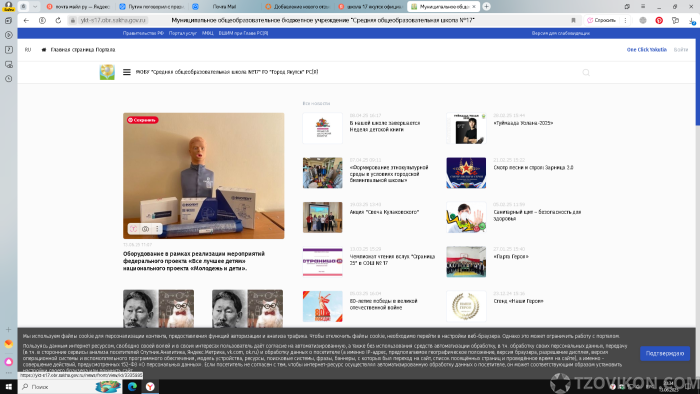The image size is (700, 394).
Task: Open the Pinterest extension icon
Action: (x=659, y=21)
